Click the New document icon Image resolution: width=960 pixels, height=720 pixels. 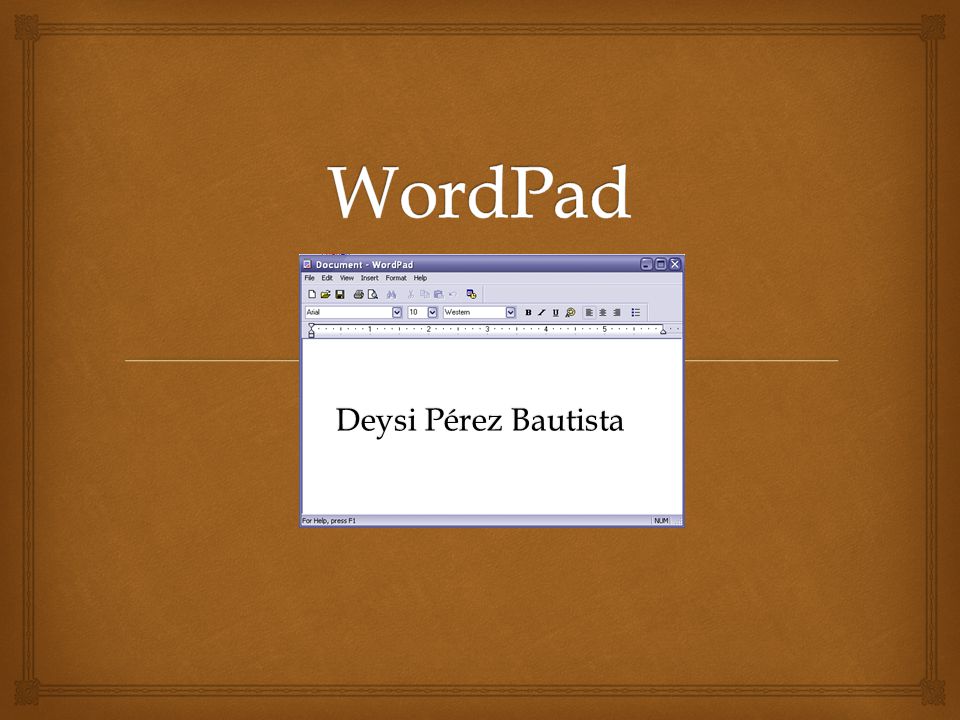pos(312,294)
